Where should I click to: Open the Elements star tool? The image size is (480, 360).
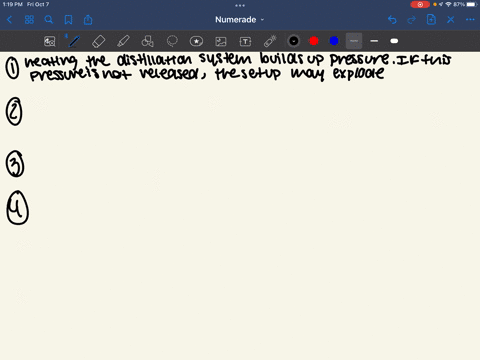(x=196, y=41)
